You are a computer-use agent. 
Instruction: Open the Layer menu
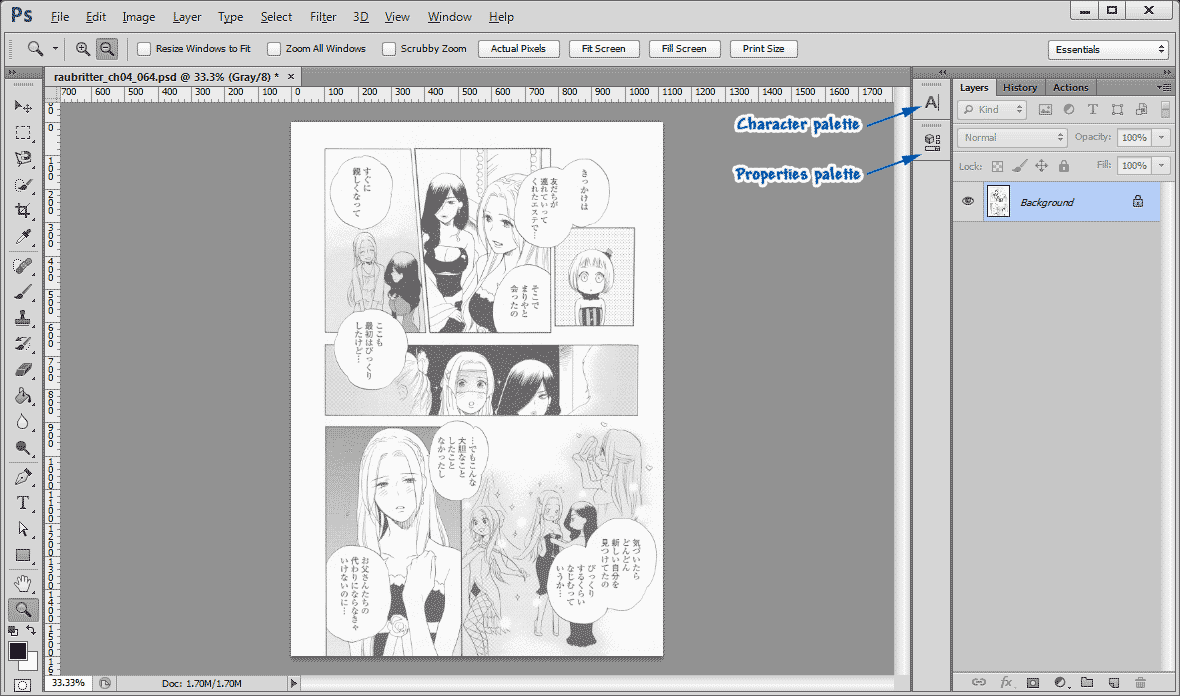coord(187,17)
